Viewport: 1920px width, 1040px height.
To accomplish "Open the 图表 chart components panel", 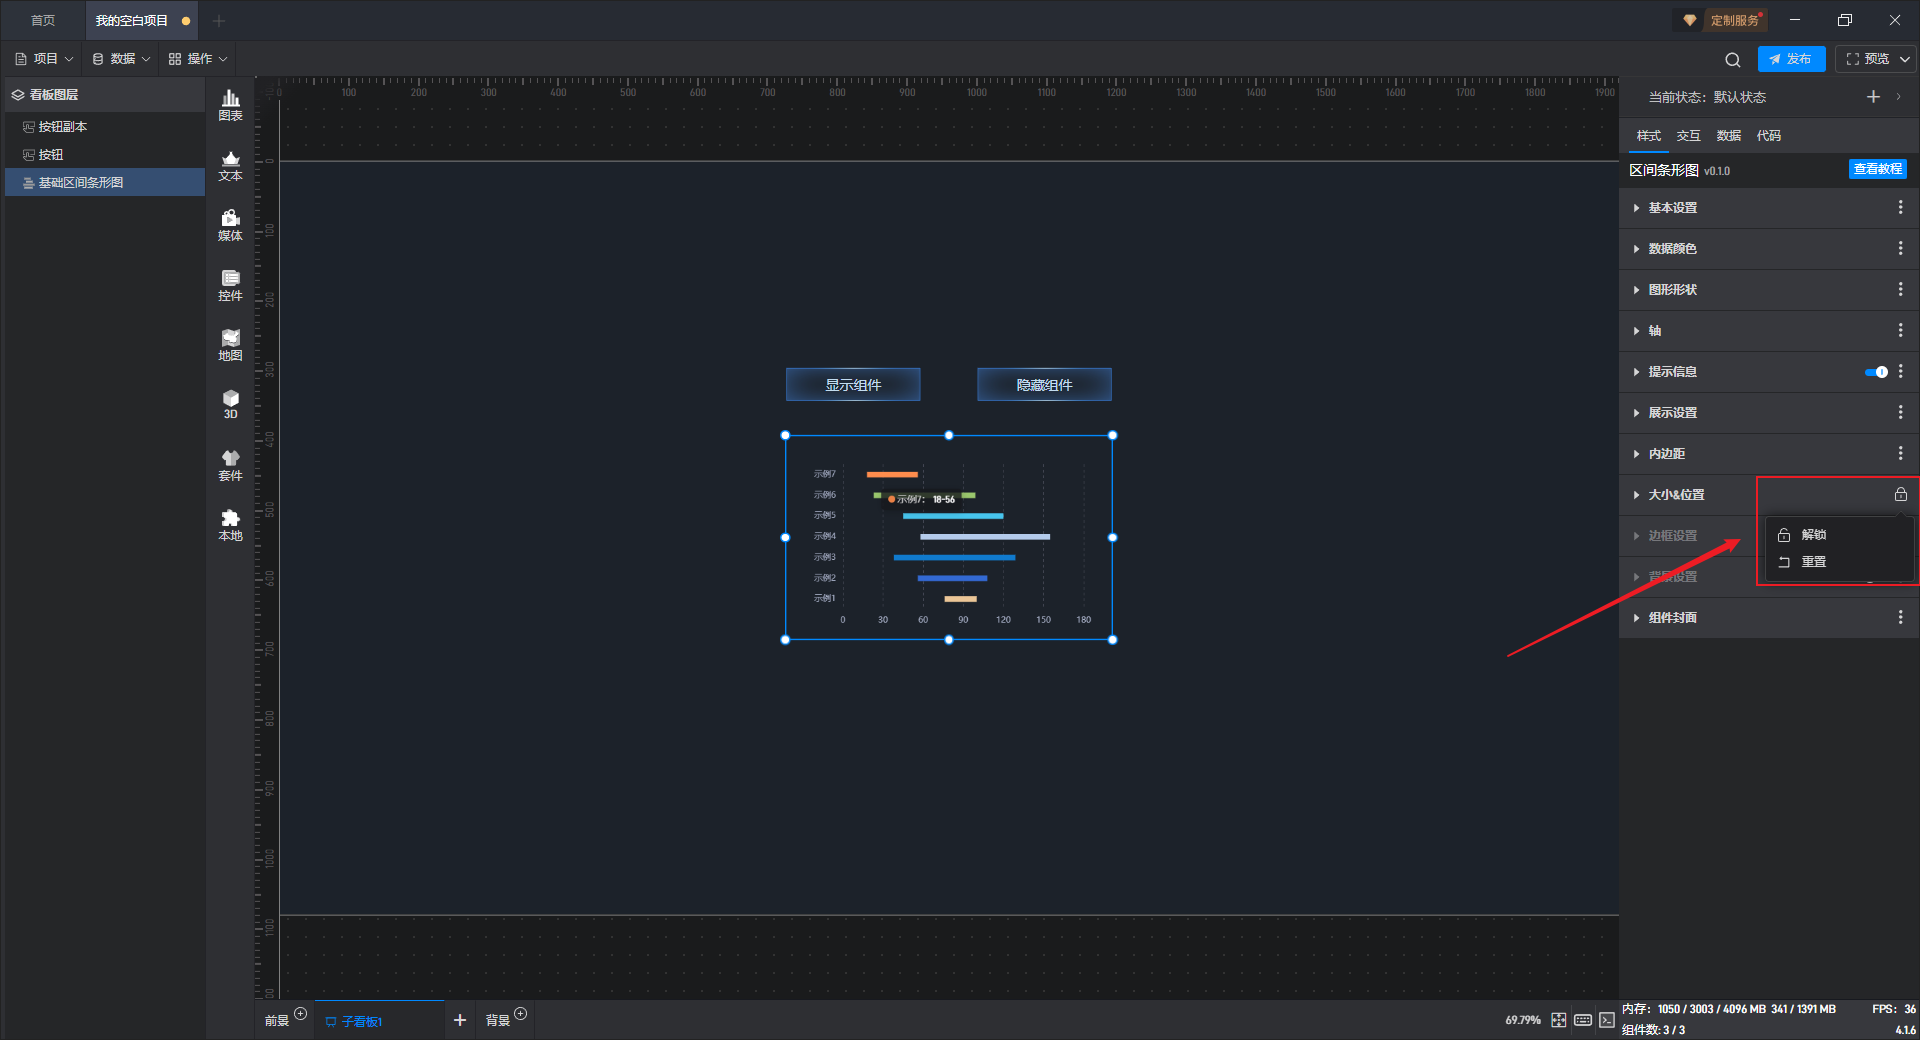I will tap(230, 104).
